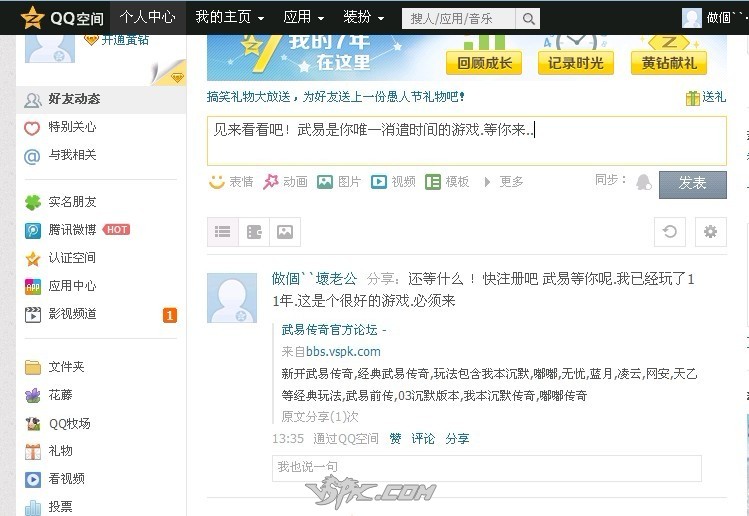This screenshot has width=749, height=516.
Task: Choose a 模板 template
Action: click(447, 182)
